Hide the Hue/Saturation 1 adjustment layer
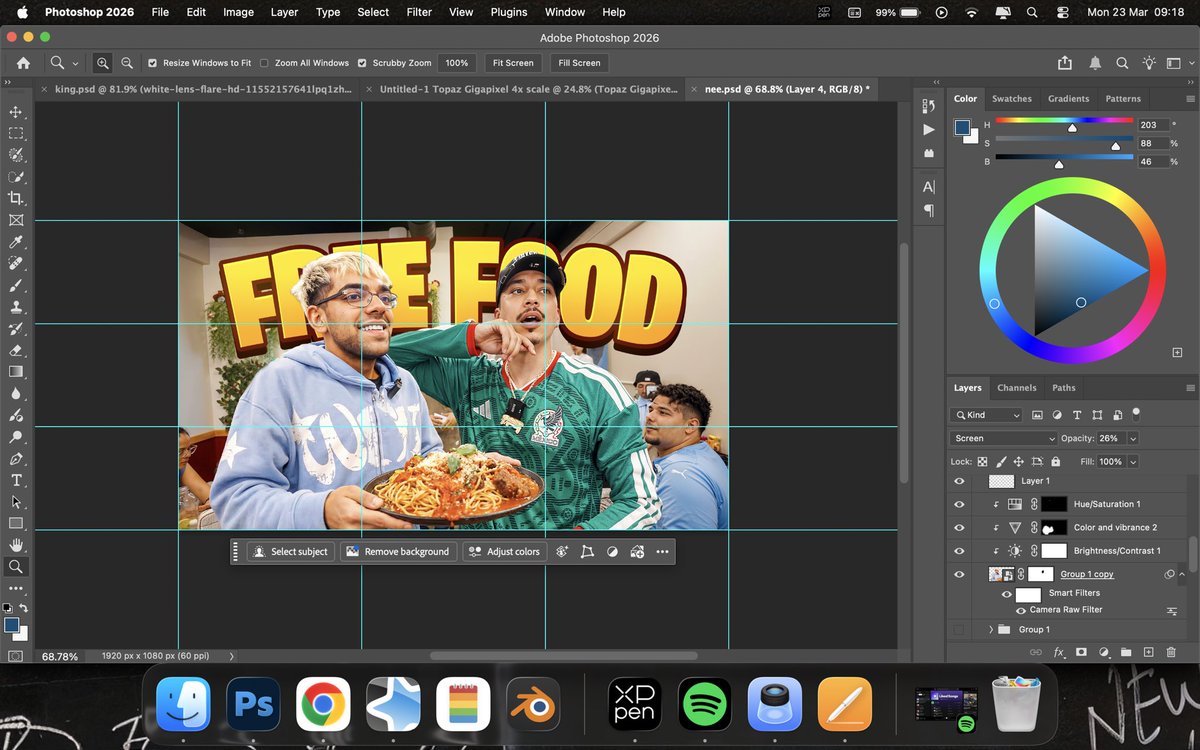 (x=959, y=503)
